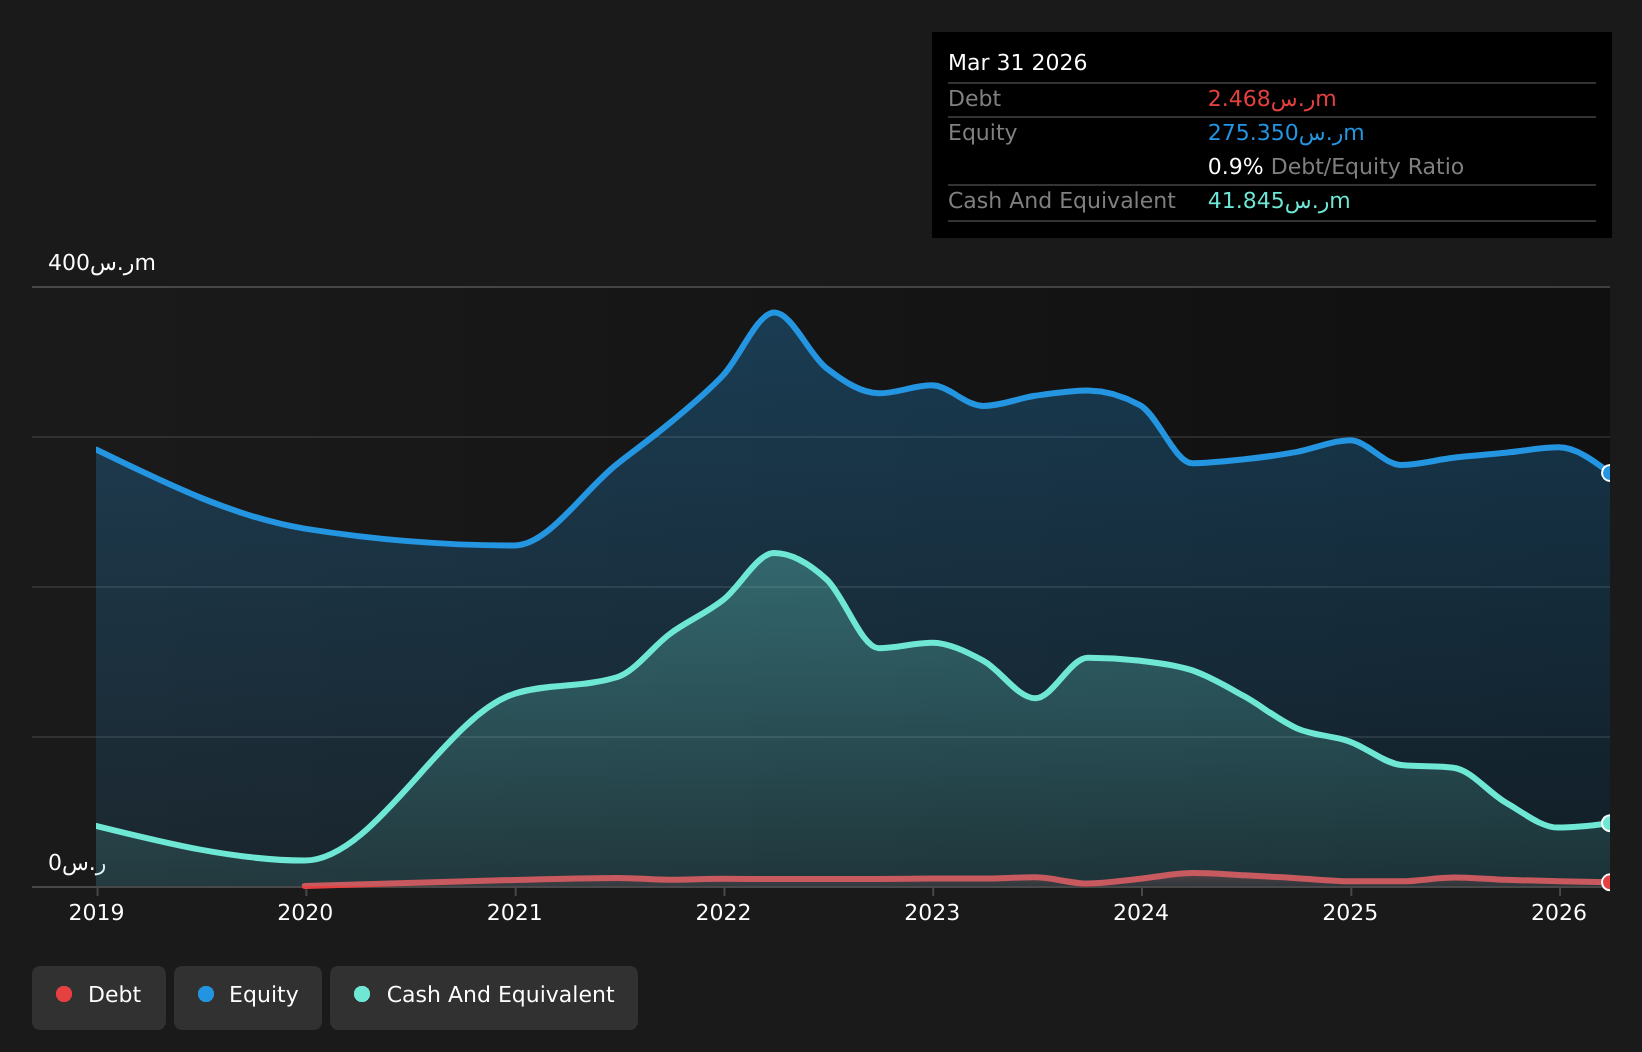The width and height of the screenshot is (1642, 1052).
Task: Click the Debt row label in tooltip
Action: pos(974,99)
